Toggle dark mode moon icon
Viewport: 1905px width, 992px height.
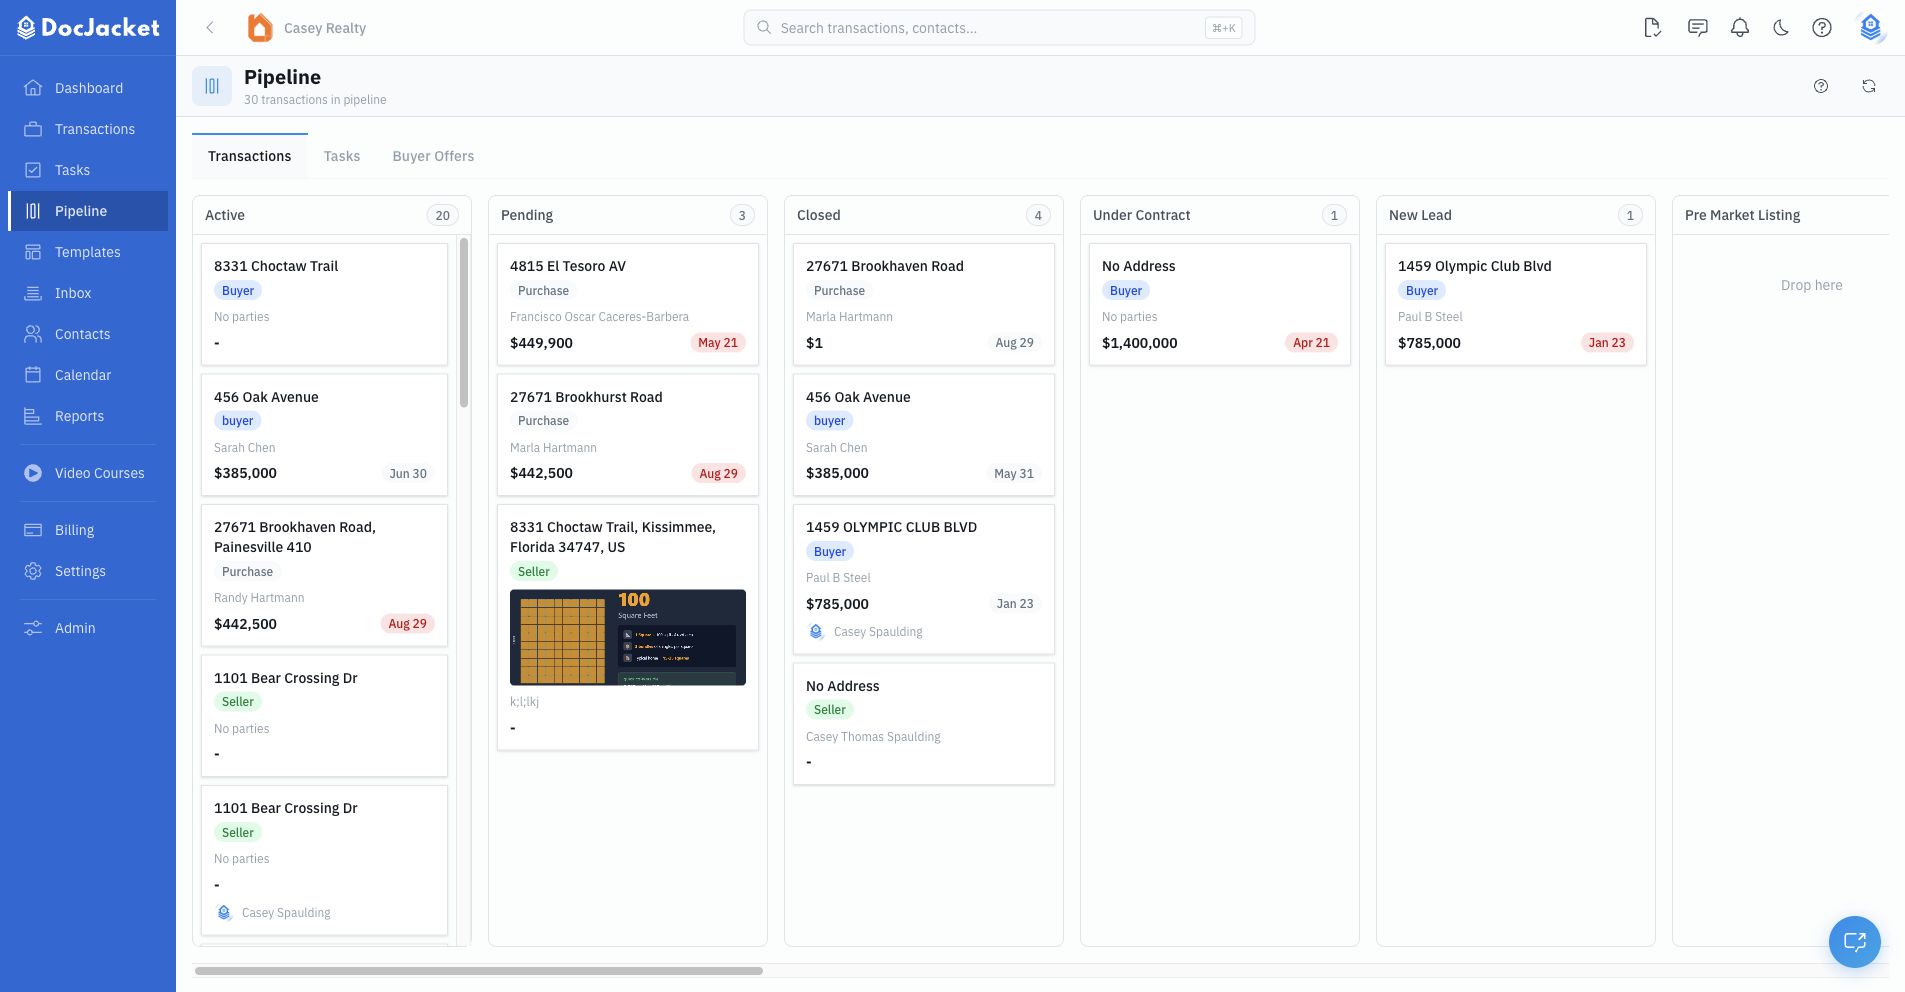click(1781, 28)
